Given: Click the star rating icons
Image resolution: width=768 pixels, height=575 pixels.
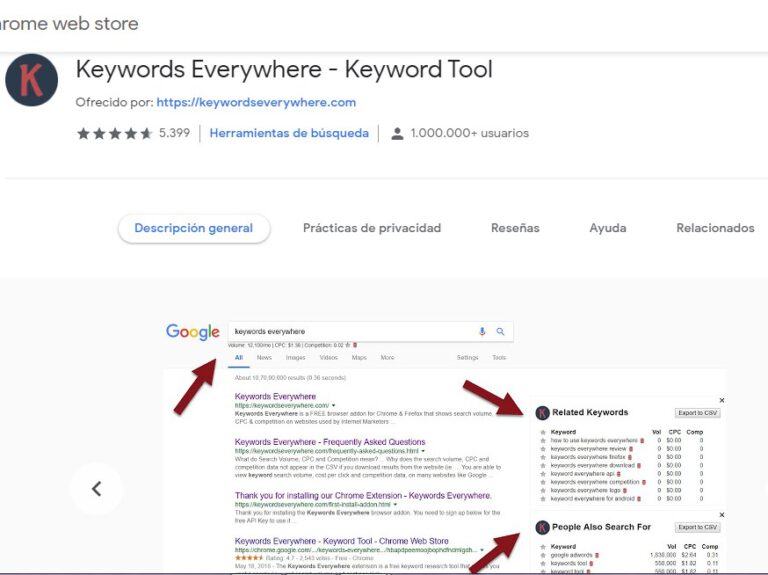Looking at the screenshot, I should [115, 133].
